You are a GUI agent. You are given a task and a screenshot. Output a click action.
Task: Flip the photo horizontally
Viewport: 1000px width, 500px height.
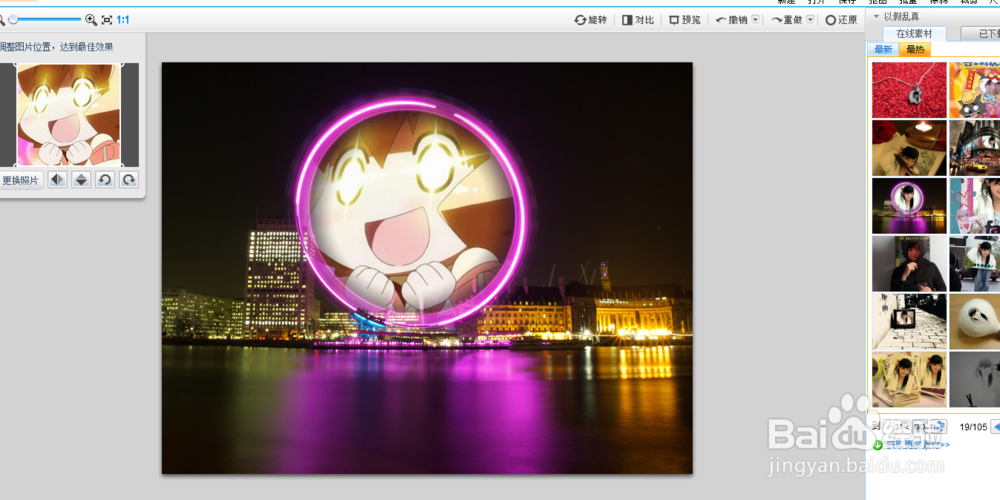(x=57, y=180)
